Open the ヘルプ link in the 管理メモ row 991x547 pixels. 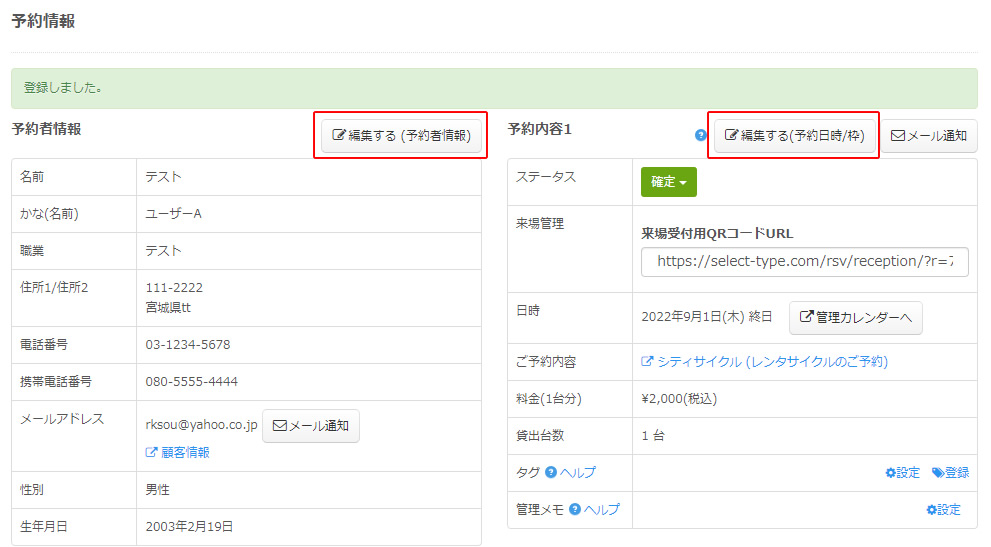tap(602, 509)
